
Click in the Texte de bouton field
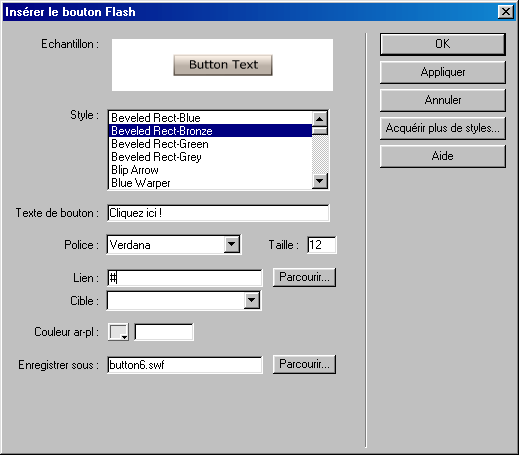(218, 213)
